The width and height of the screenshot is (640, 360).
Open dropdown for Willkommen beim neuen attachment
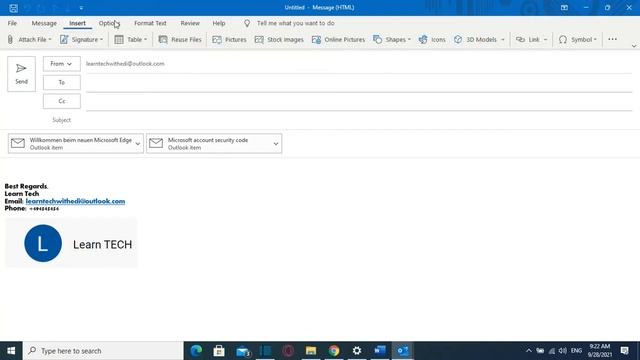point(138,144)
